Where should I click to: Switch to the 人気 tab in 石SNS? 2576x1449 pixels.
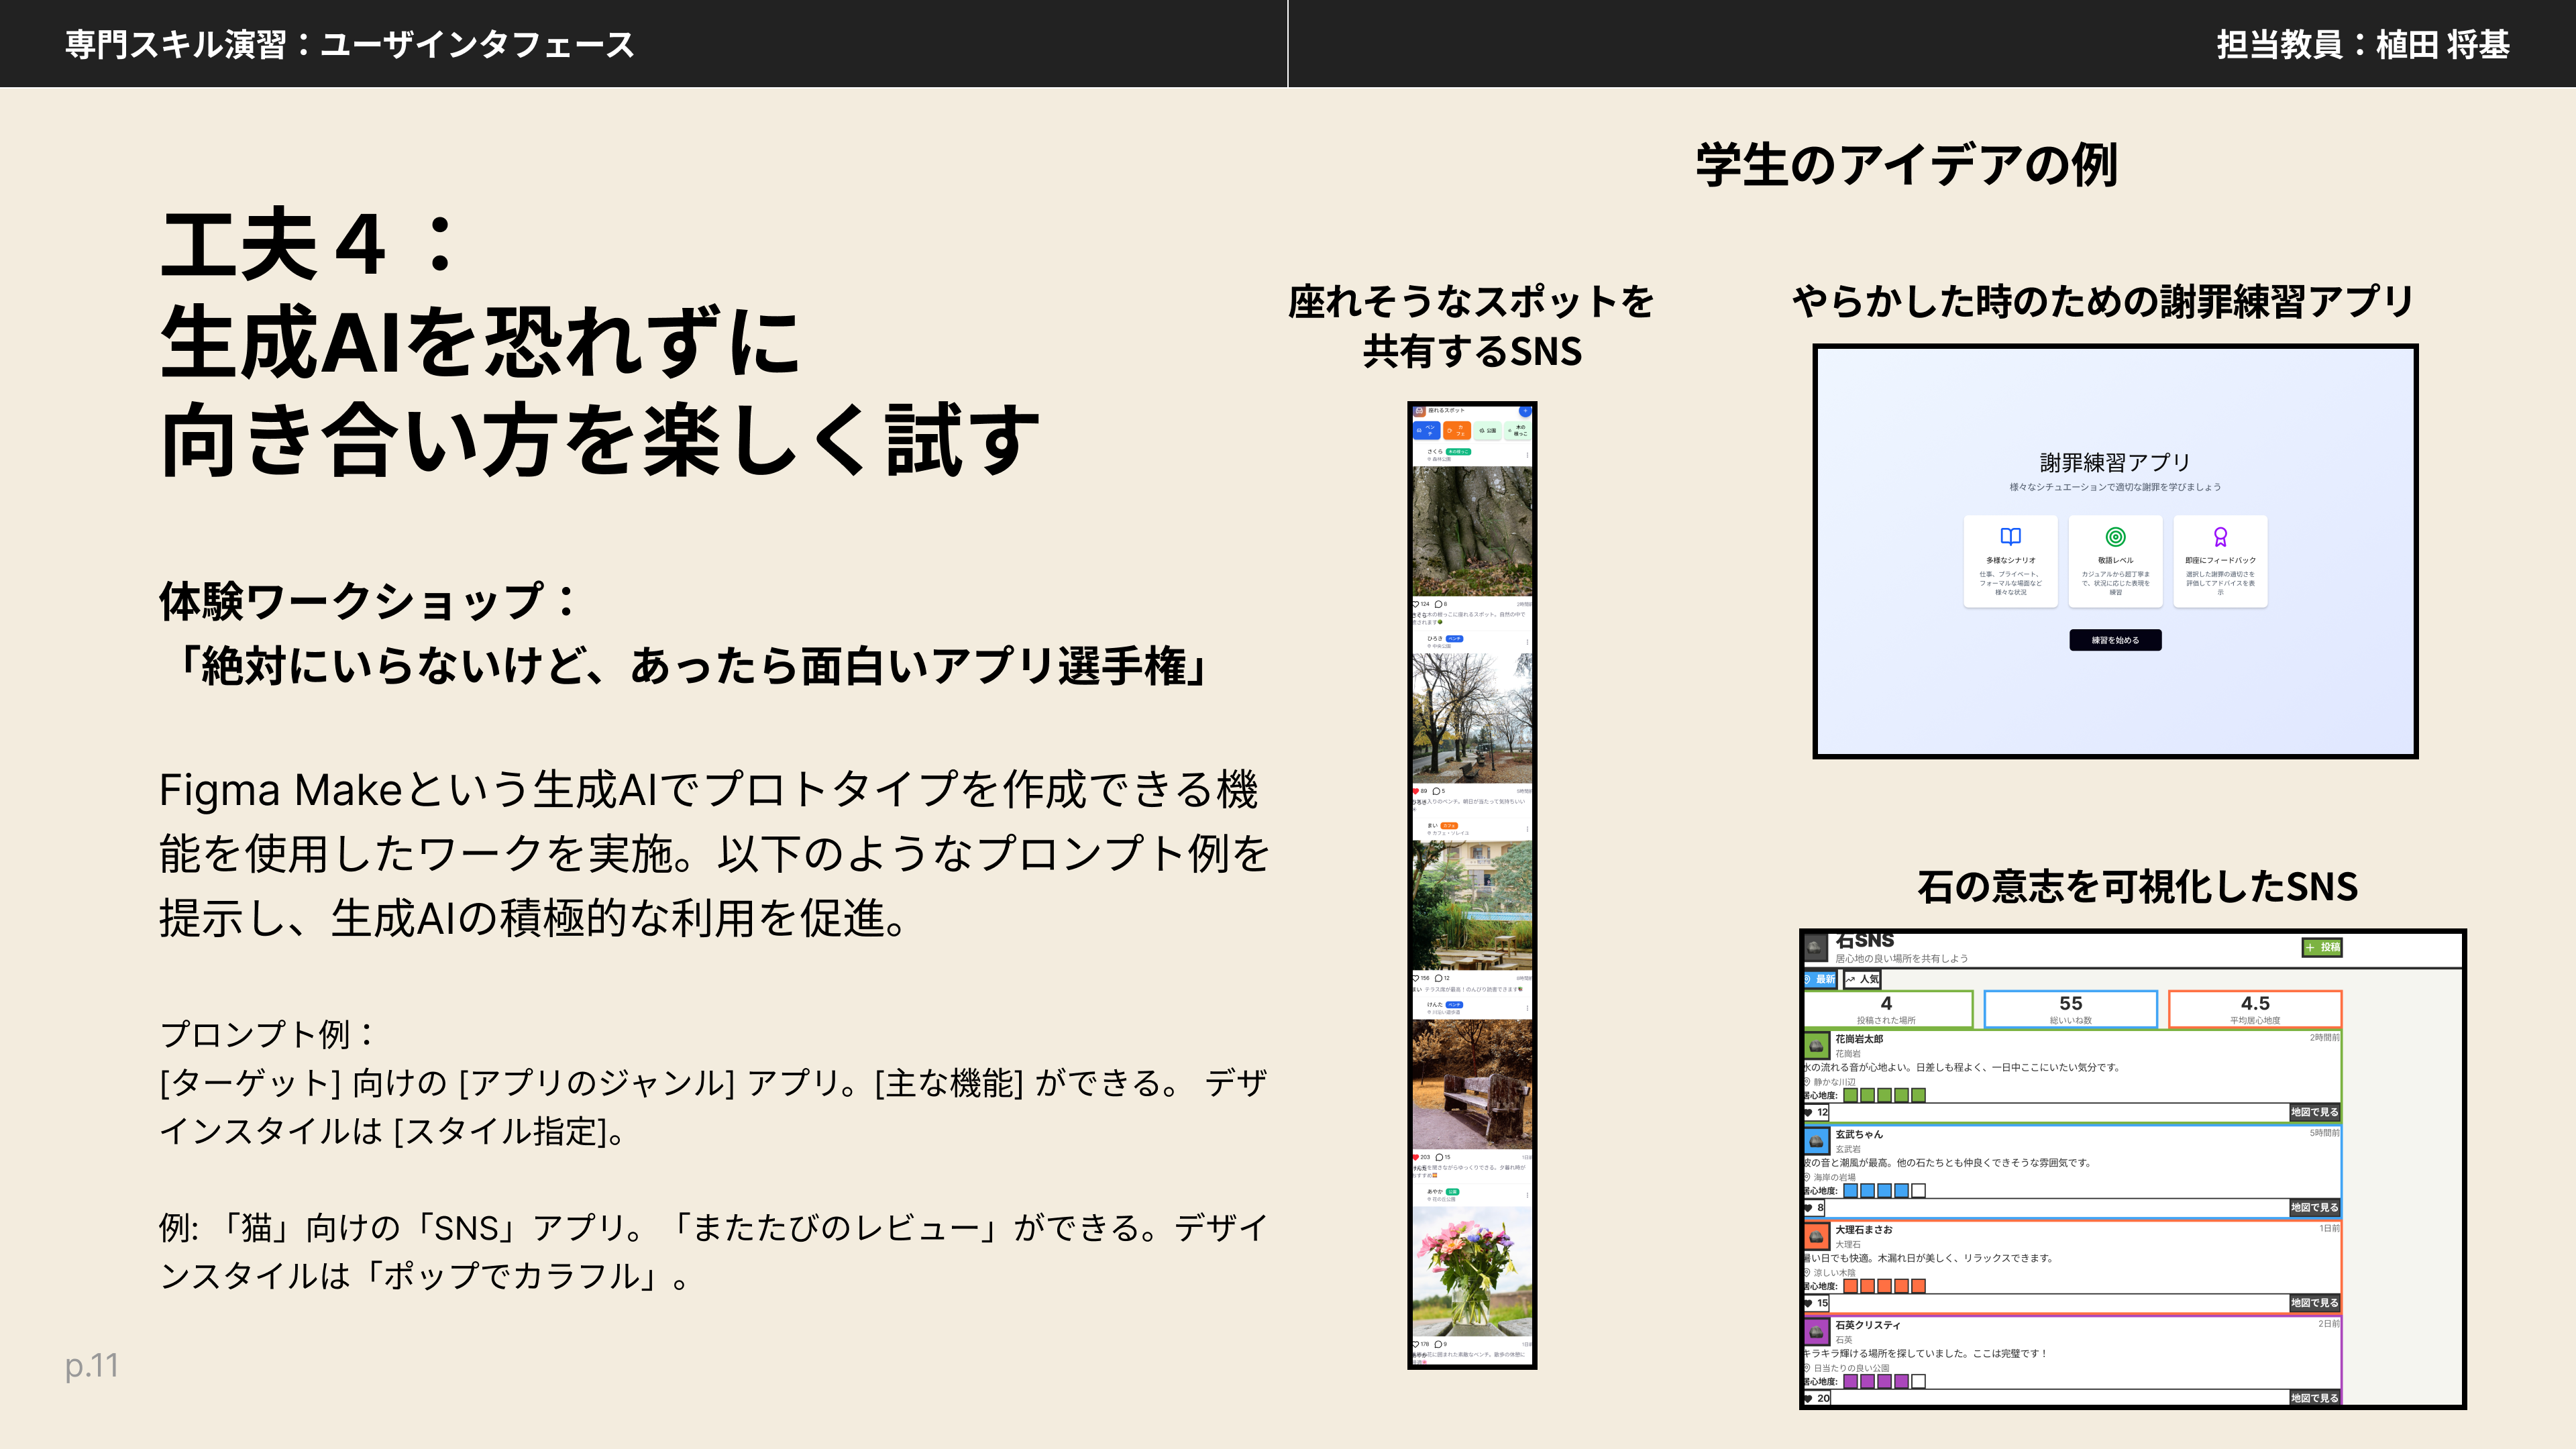pyautogui.click(x=1862, y=979)
